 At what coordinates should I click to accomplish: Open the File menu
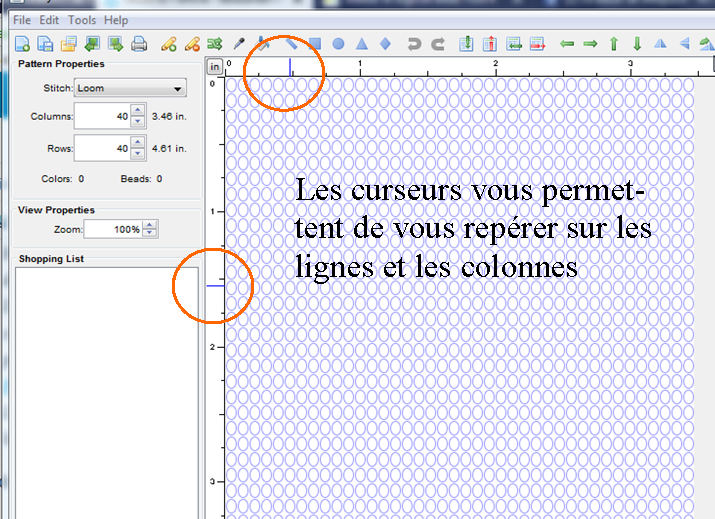point(21,20)
